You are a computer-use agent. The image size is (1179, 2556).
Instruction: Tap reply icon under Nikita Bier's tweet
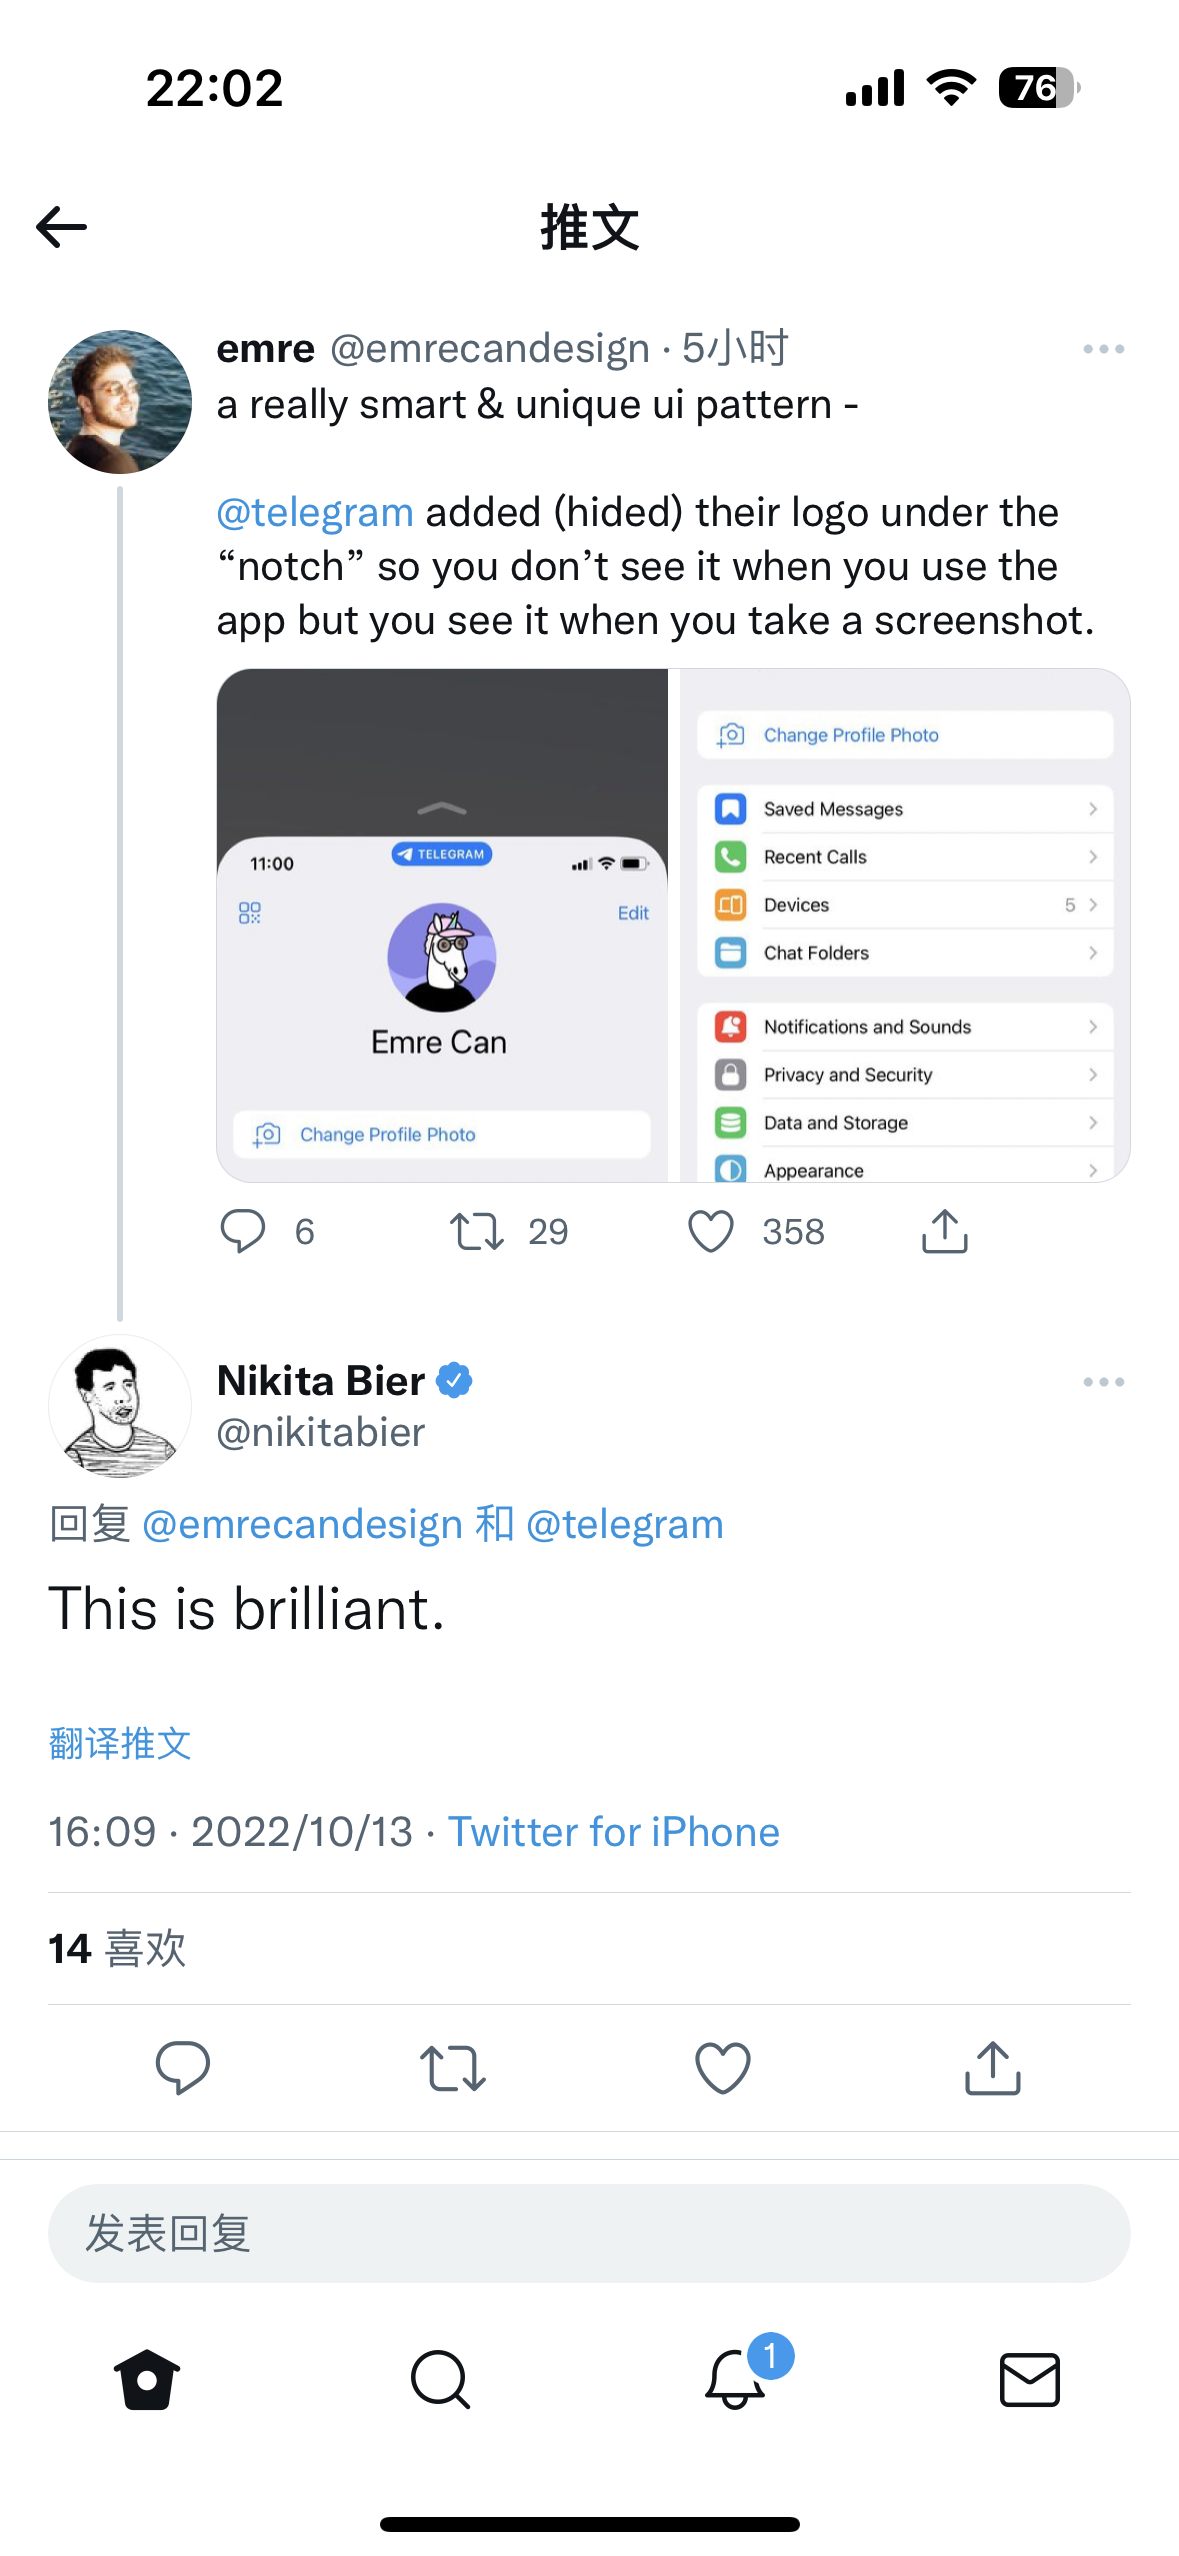(183, 2067)
